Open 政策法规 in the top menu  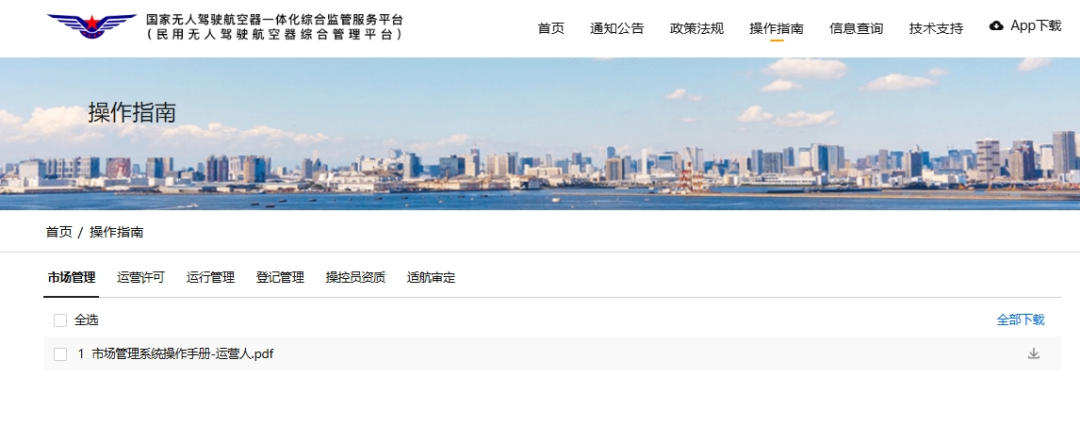pos(697,28)
